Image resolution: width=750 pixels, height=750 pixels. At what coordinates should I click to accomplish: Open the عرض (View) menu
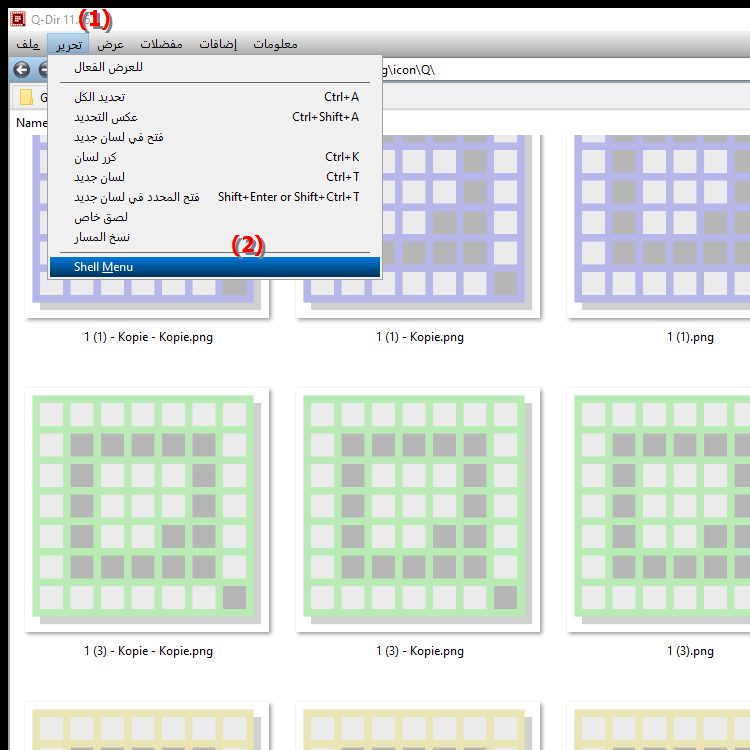[110, 44]
